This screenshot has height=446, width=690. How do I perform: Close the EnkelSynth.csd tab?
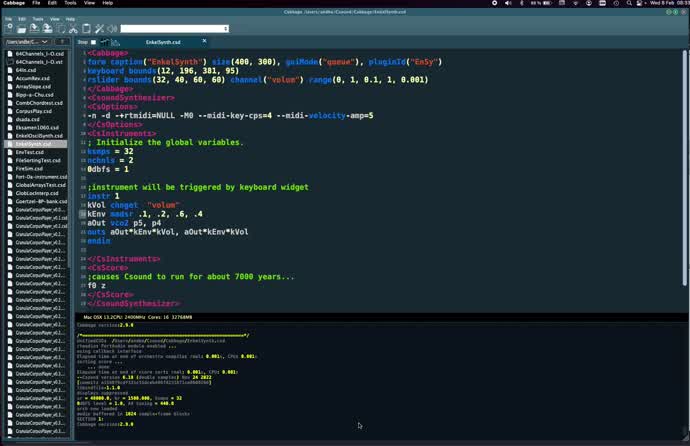[204, 41]
